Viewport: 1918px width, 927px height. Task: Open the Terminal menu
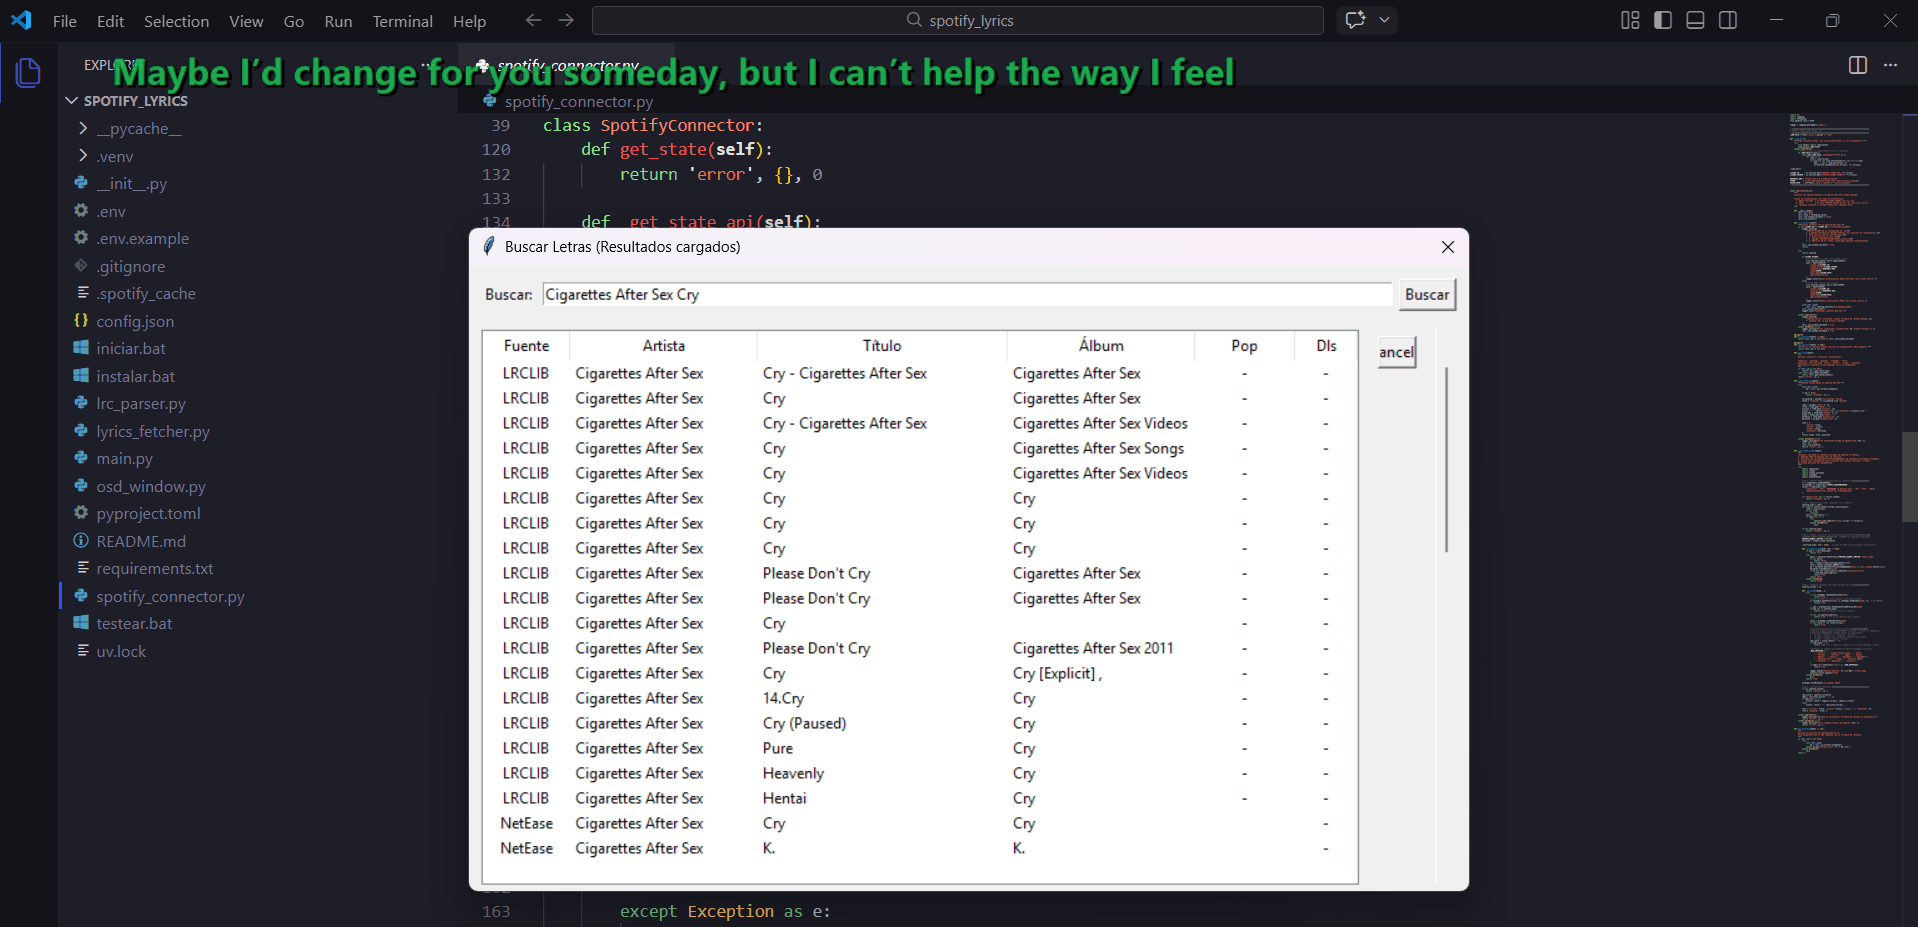tap(402, 21)
